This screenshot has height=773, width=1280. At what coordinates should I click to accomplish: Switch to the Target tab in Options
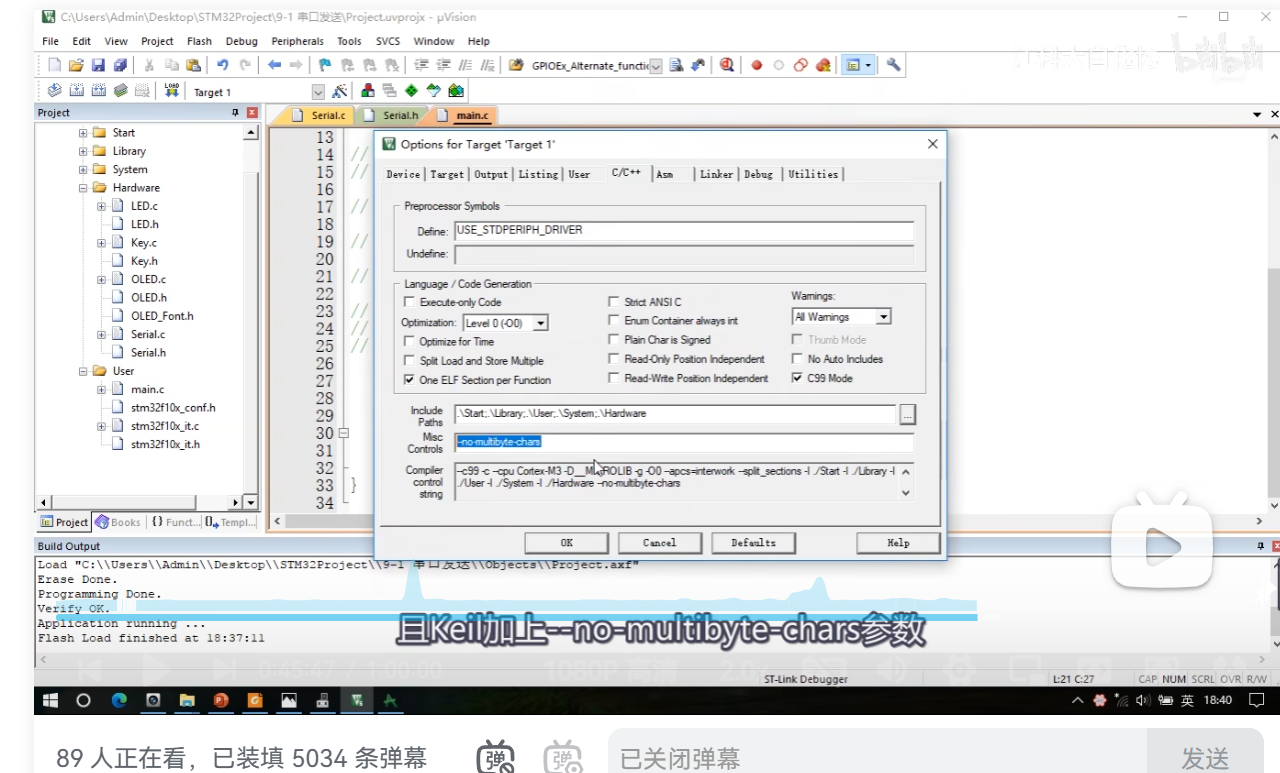[x=447, y=174]
